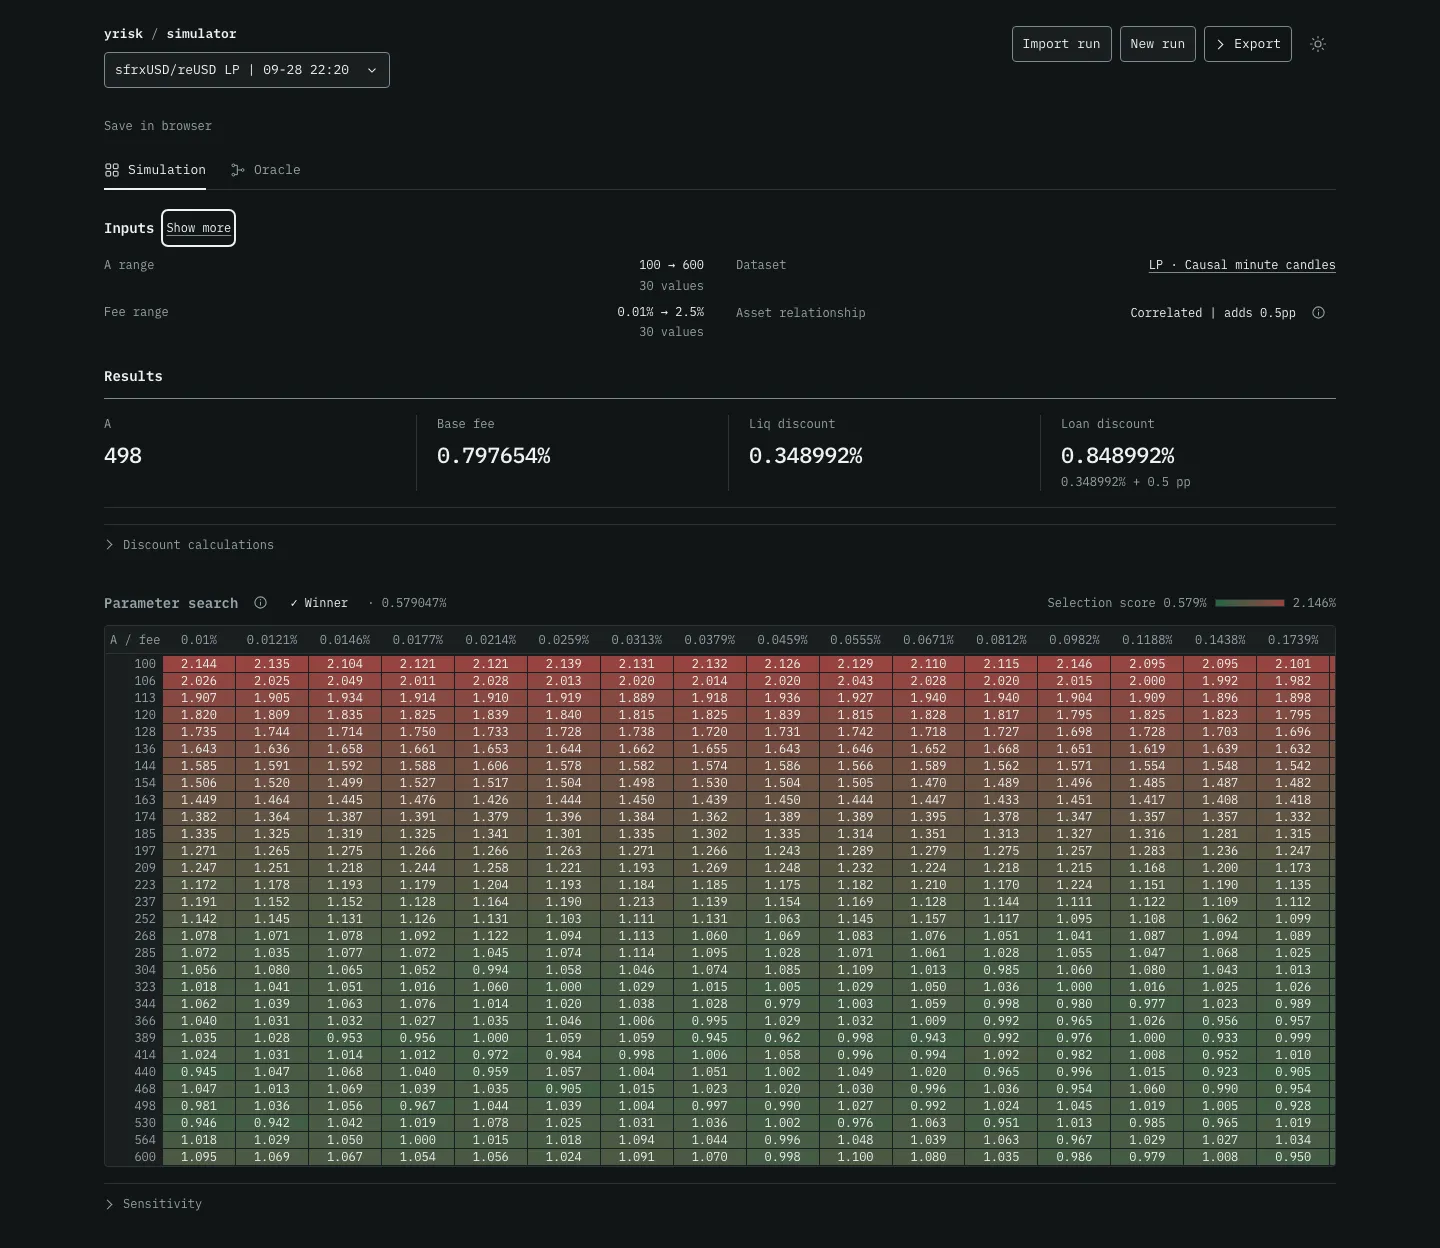Click cell 0.950 in row 600
Viewport: 1440px width, 1248px height.
tap(1293, 1157)
